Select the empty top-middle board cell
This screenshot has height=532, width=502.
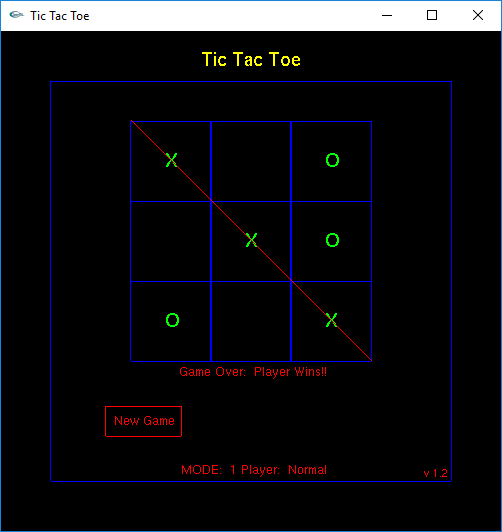click(251, 161)
